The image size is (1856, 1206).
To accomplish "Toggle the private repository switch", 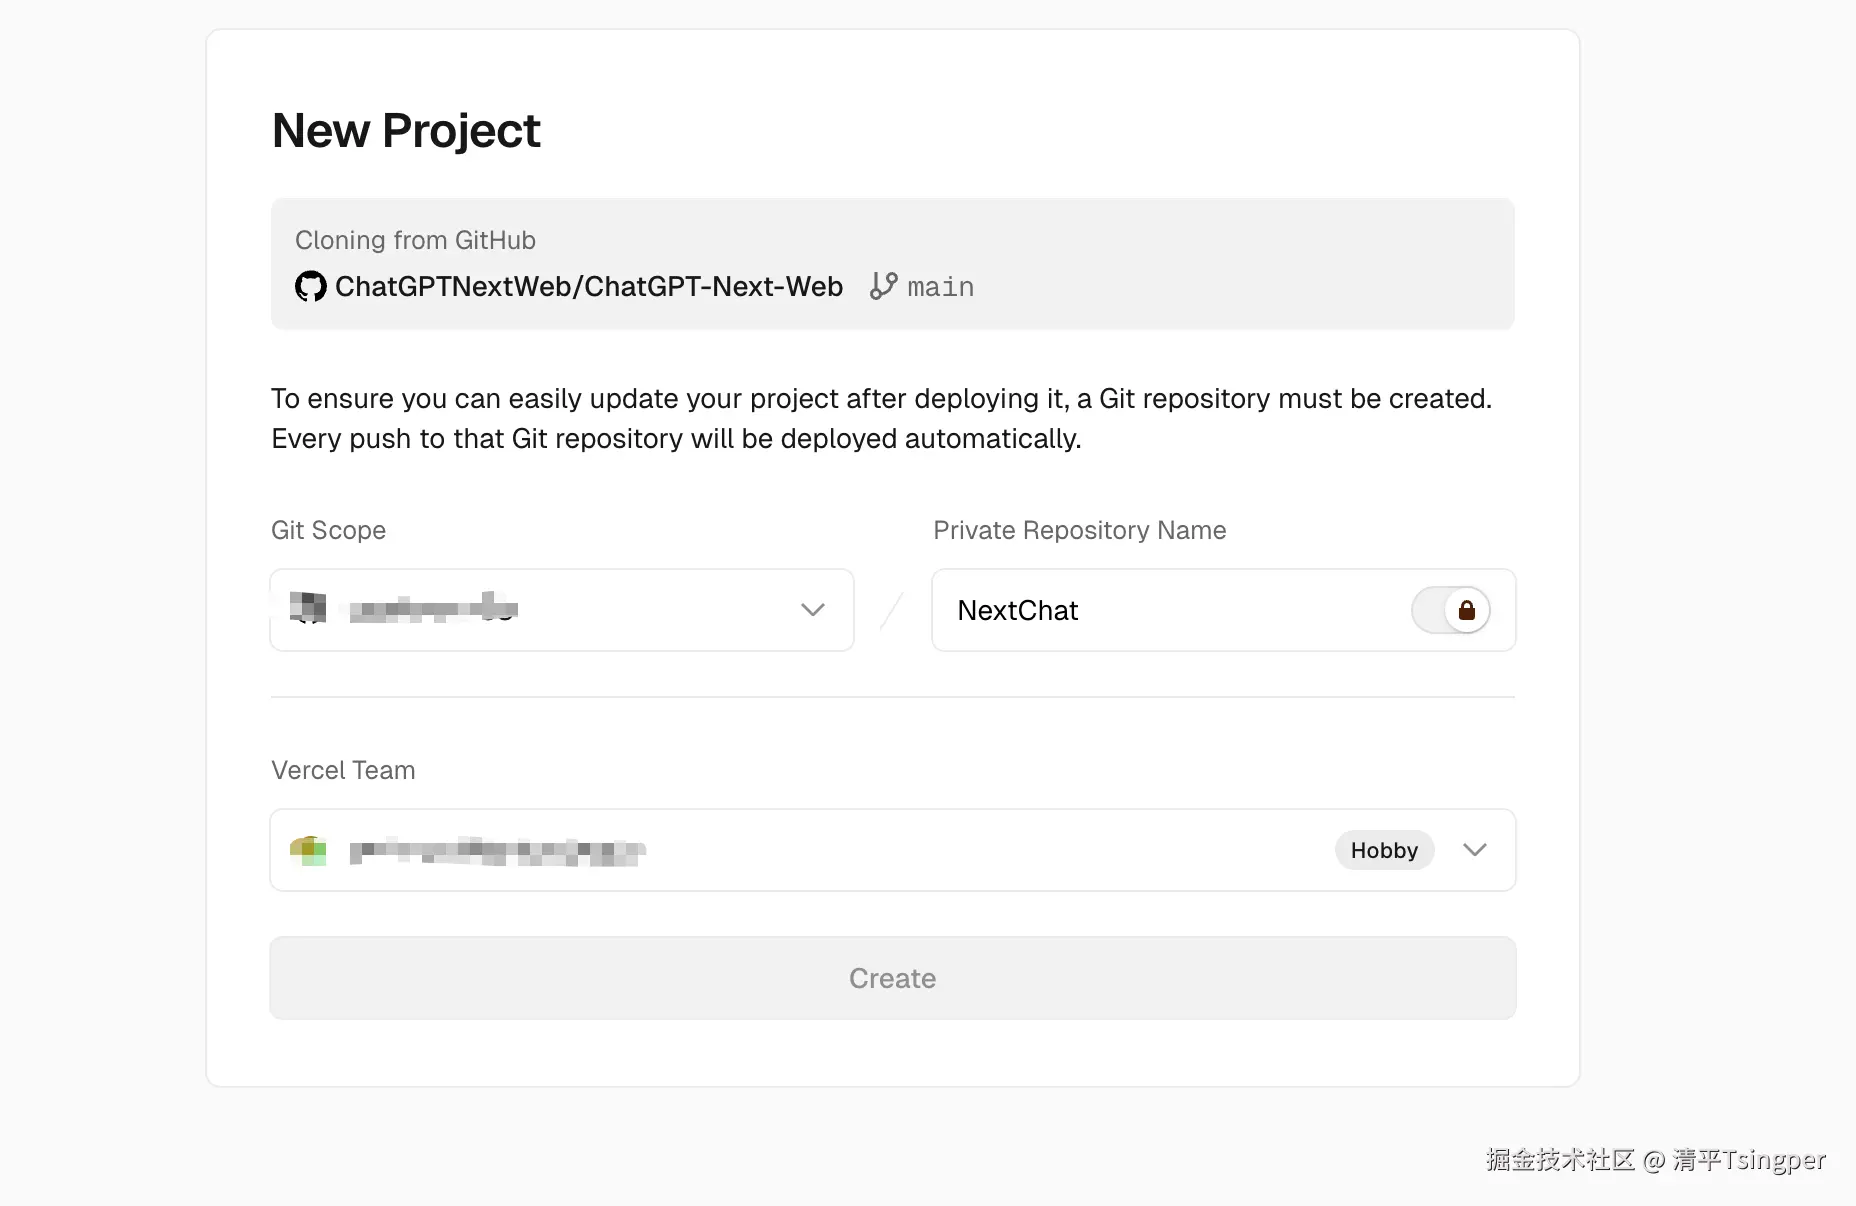I will (x=1450, y=610).
